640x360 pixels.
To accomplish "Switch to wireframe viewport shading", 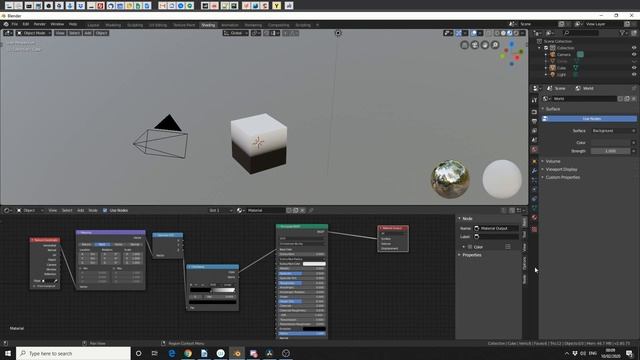I will (497, 33).
